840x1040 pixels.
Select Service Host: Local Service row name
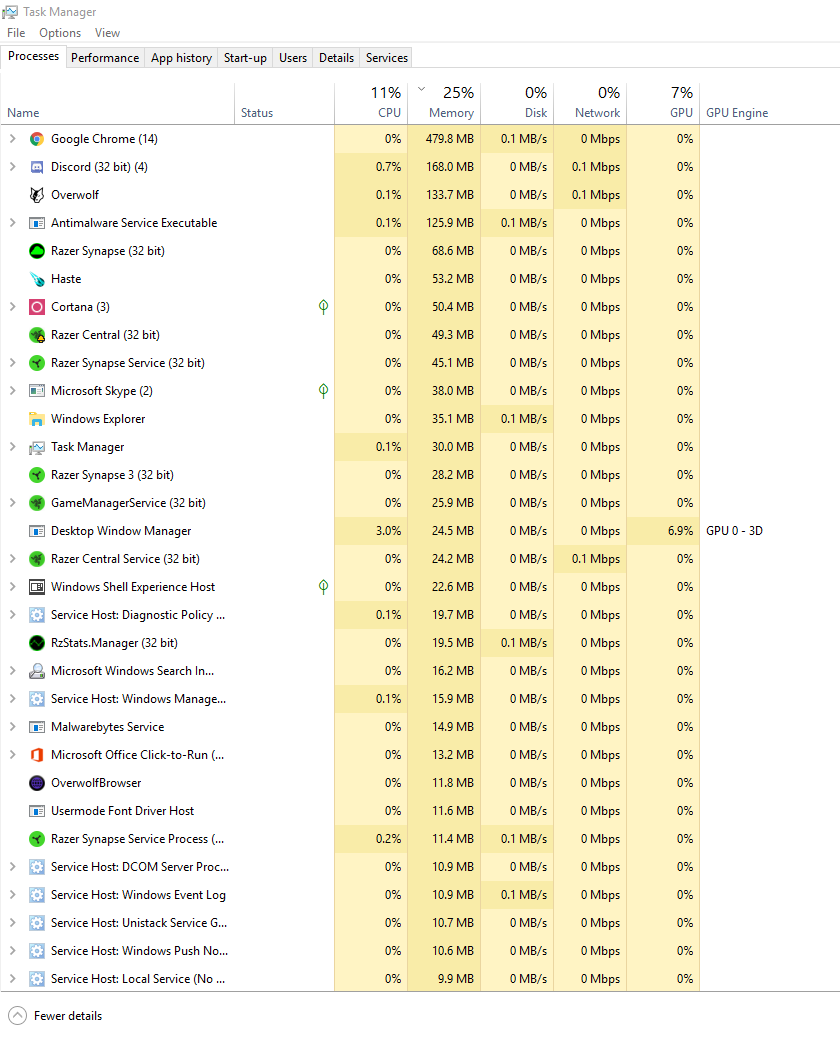(x=138, y=979)
